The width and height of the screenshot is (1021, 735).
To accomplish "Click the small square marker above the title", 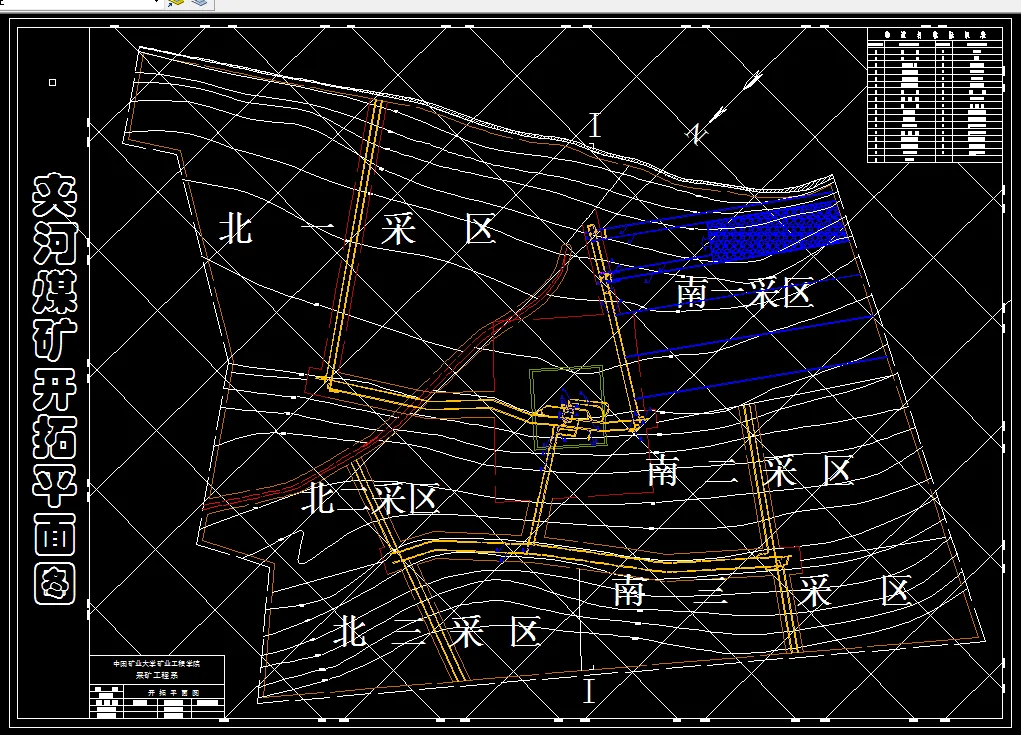I will 53,82.
